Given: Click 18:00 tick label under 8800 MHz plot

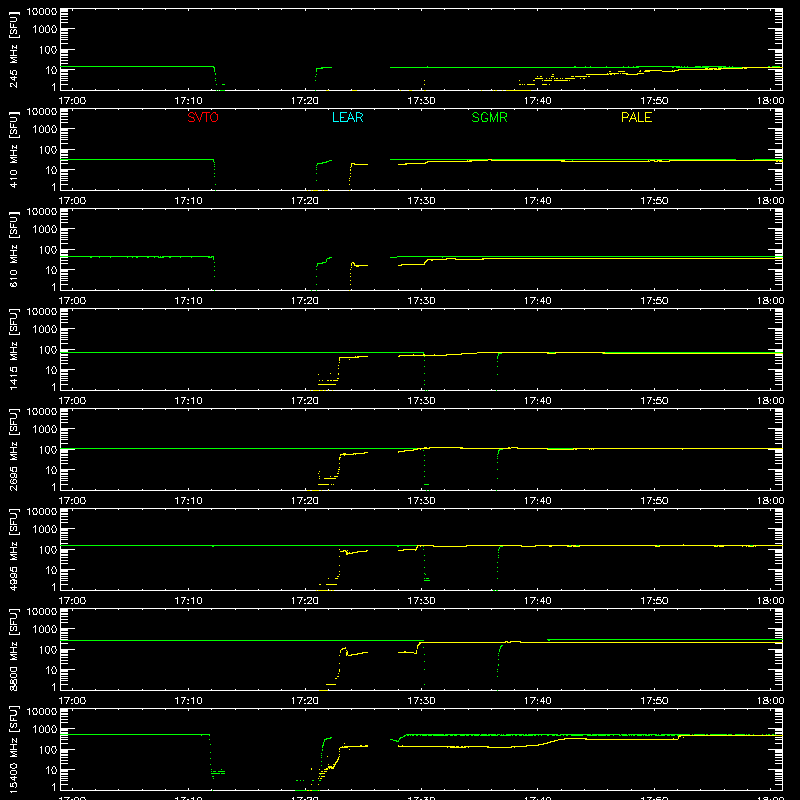Looking at the screenshot, I should (770, 701).
